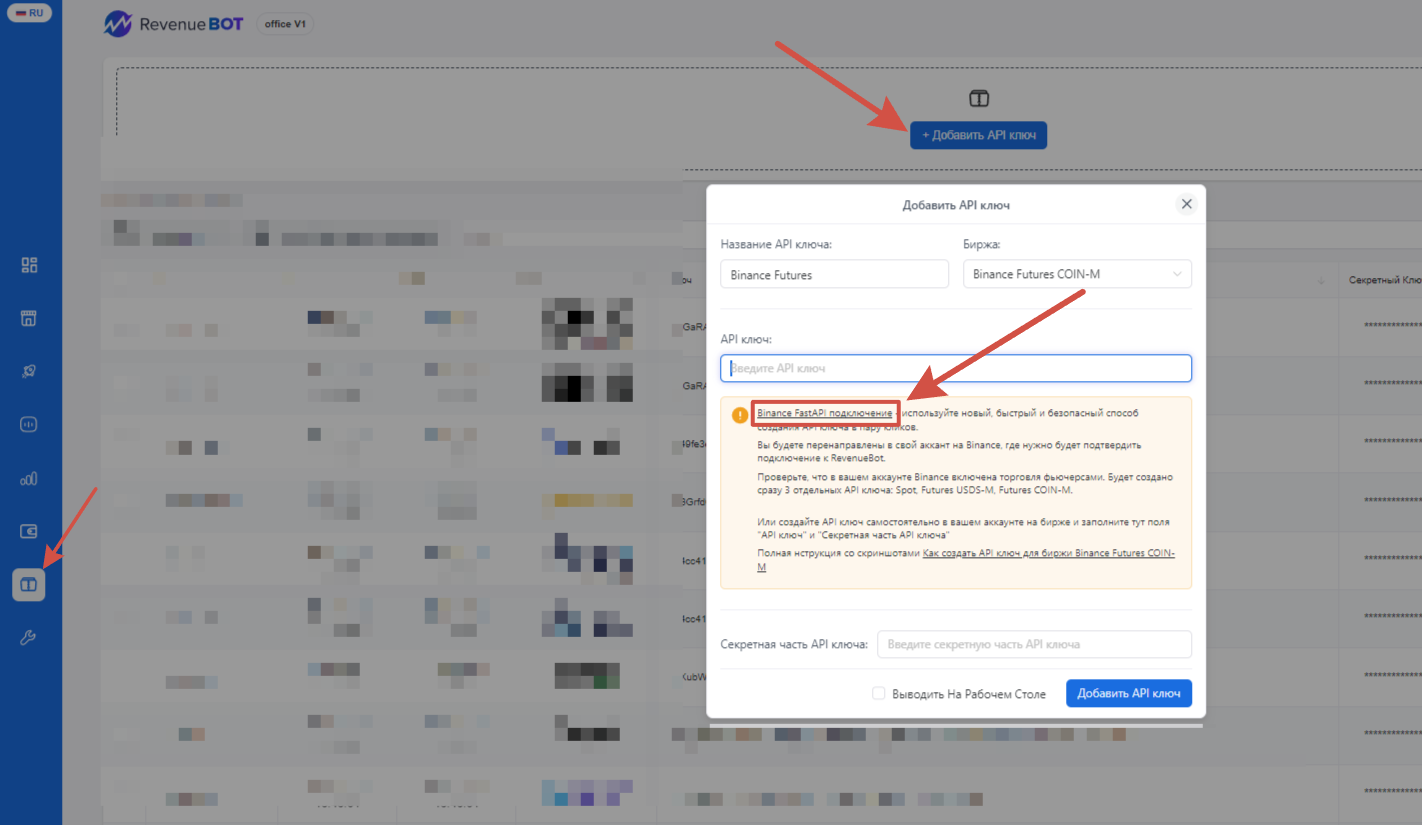The width and height of the screenshot is (1422, 825).
Task: Click the office V1 badge
Action: [x=285, y=24]
